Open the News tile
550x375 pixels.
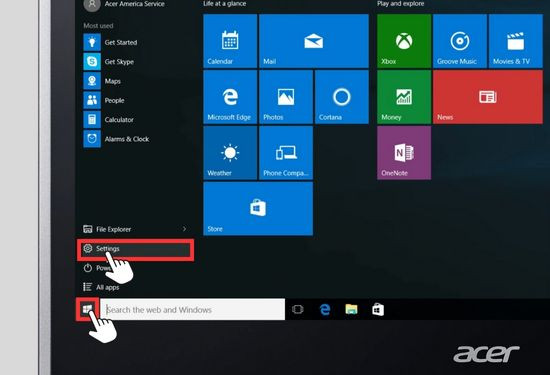pyautogui.click(x=488, y=97)
